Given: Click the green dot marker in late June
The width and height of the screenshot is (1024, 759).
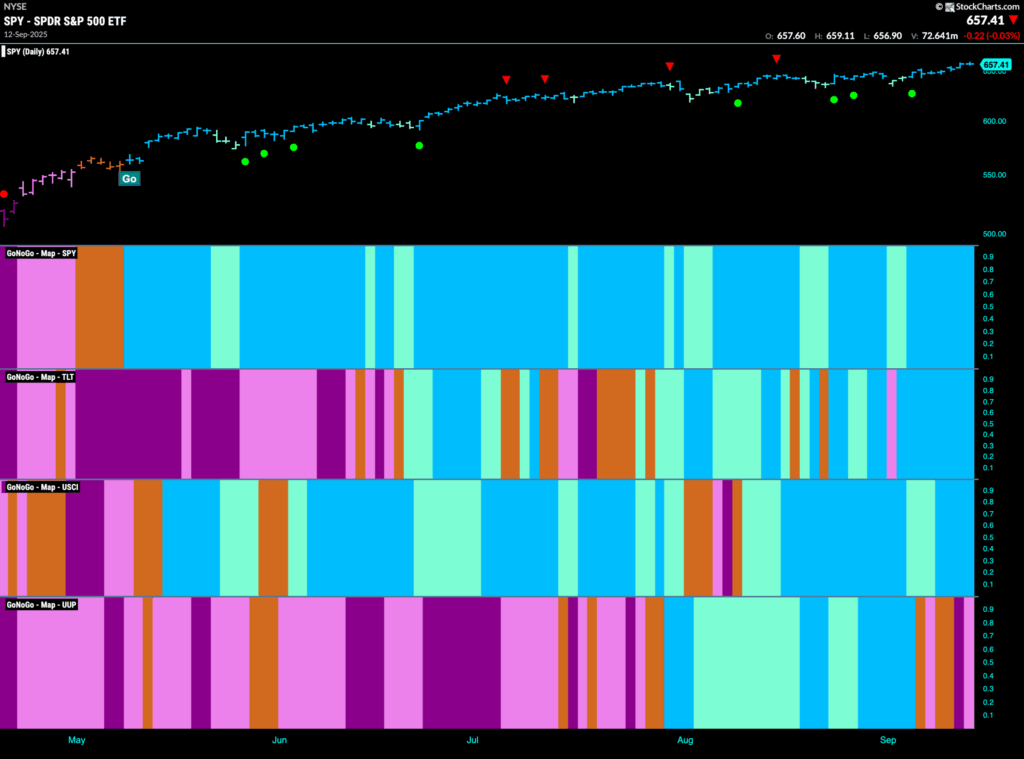Looking at the screenshot, I should pos(419,146).
